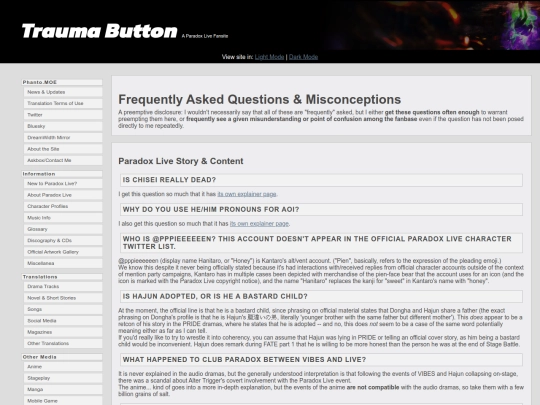
Task: Open Social Media translations
Action: 63,321
